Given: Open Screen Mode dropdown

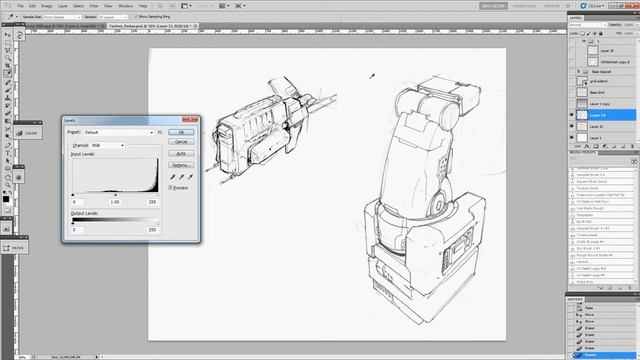Looking at the screenshot, I should [x=239, y=6].
